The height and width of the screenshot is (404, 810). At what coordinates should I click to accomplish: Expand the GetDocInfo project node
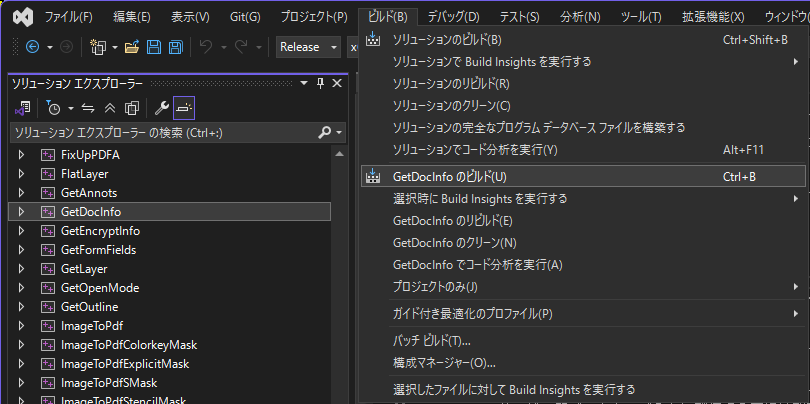[21, 212]
